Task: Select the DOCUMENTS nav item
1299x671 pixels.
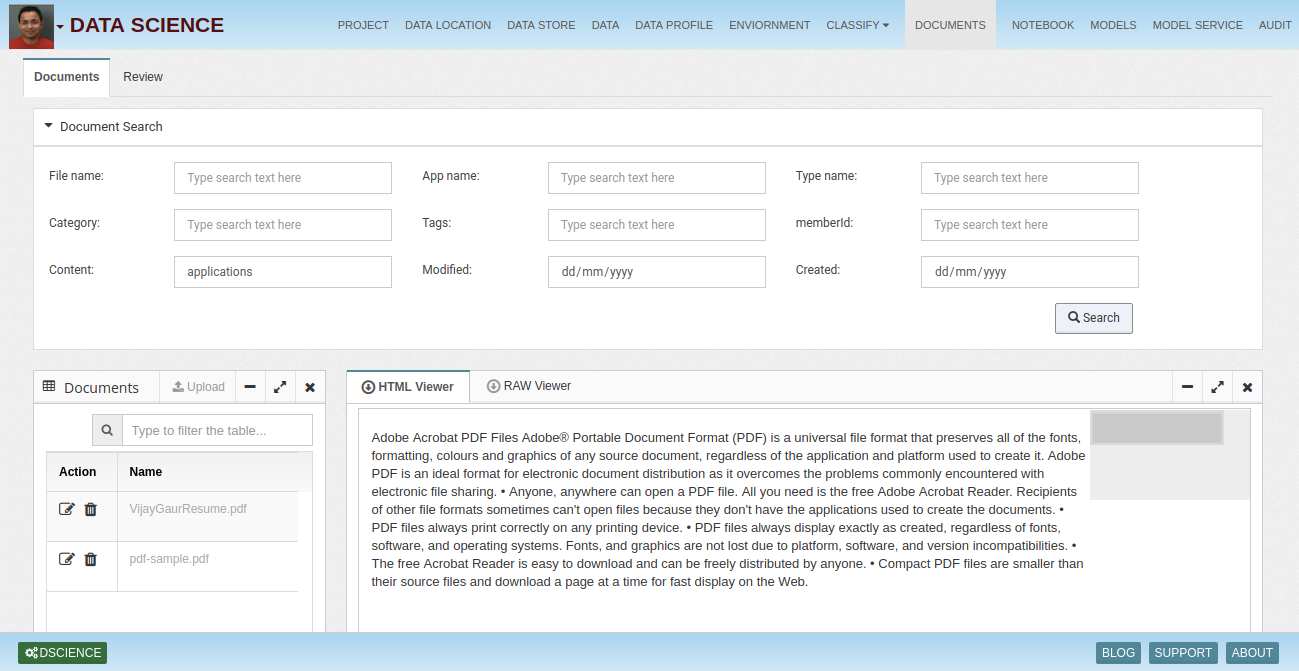Action: click(x=950, y=25)
